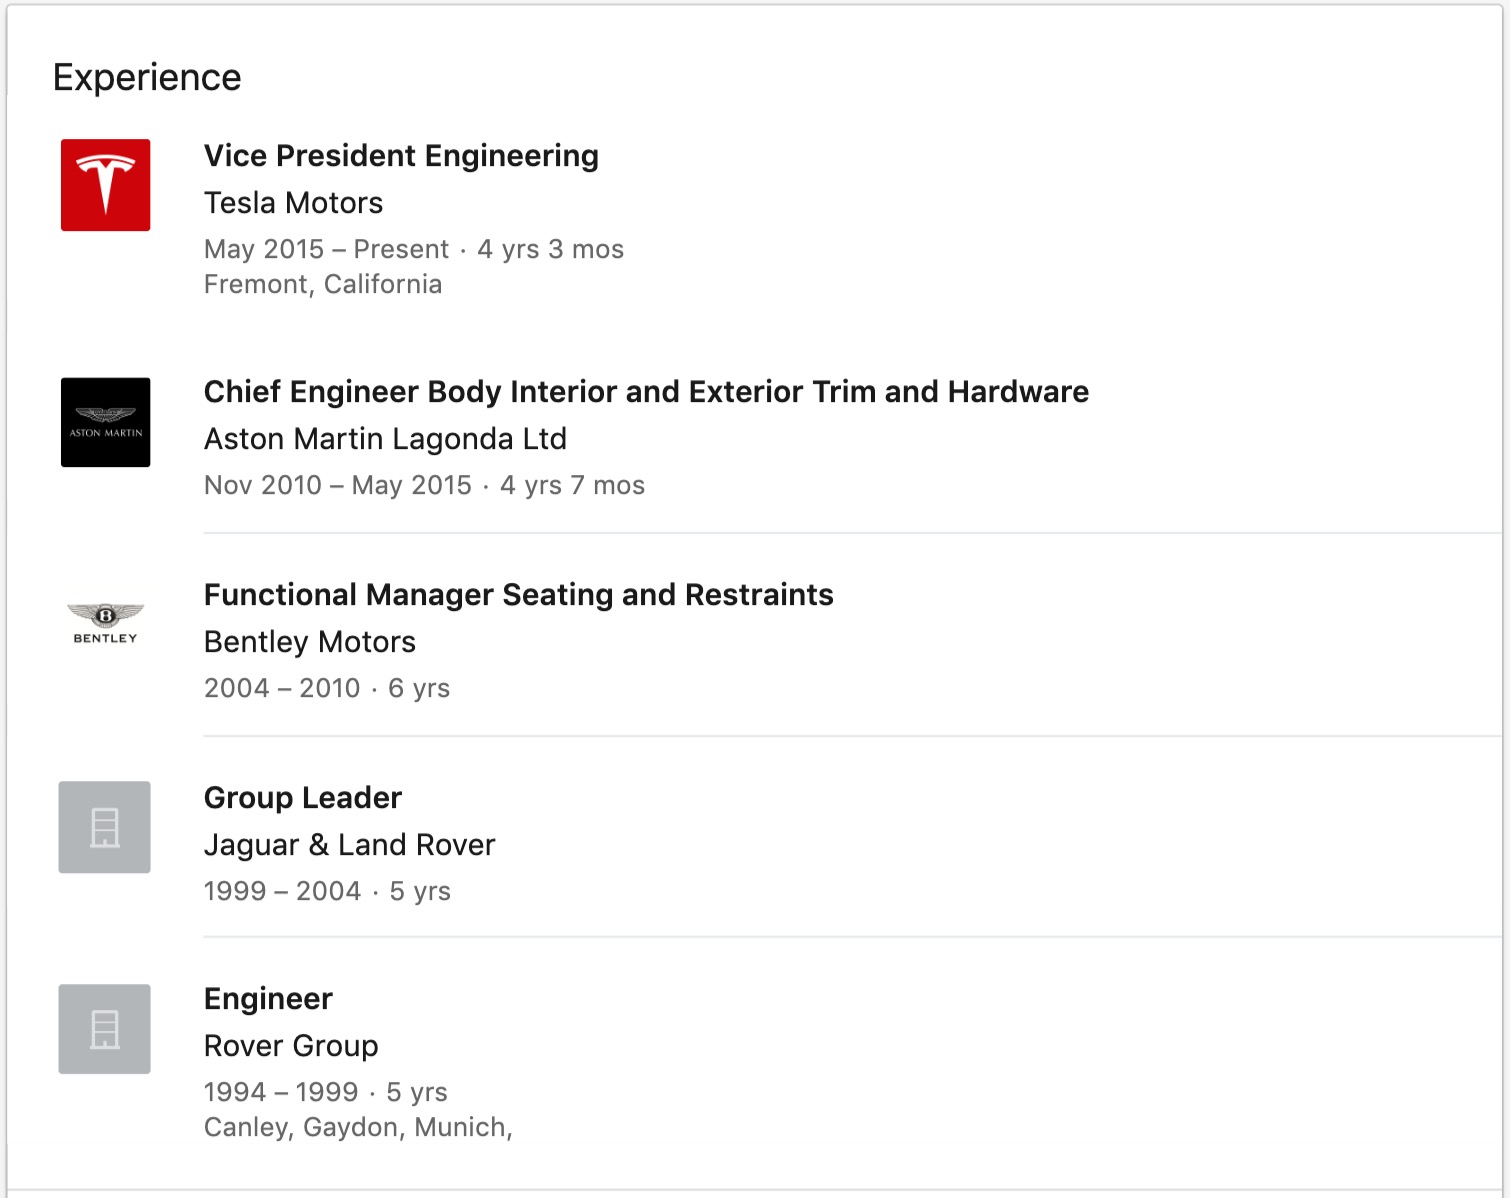Click the Engineer job title

(x=268, y=999)
